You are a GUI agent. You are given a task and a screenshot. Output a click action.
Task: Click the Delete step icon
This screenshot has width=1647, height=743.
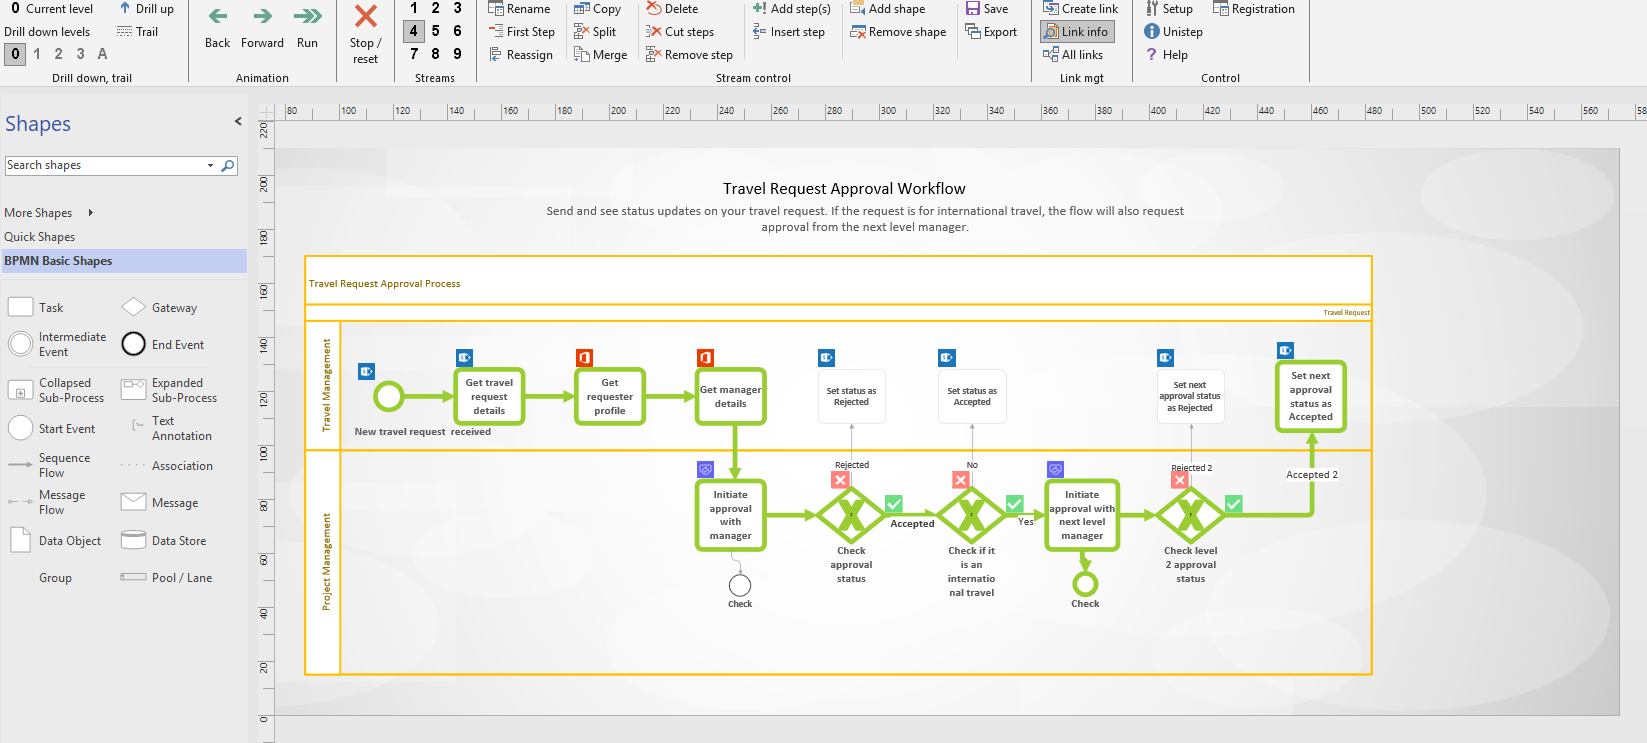click(x=654, y=9)
